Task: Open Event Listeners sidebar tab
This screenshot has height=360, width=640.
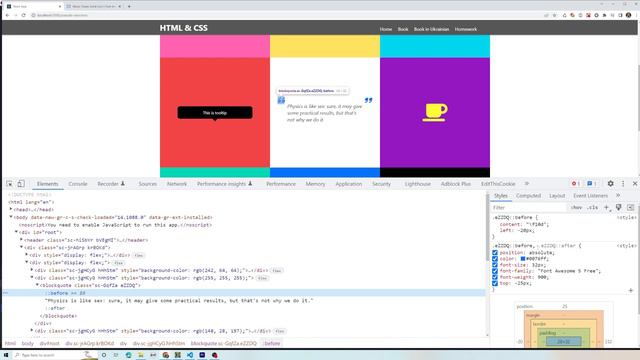Action: [x=590, y=196]
